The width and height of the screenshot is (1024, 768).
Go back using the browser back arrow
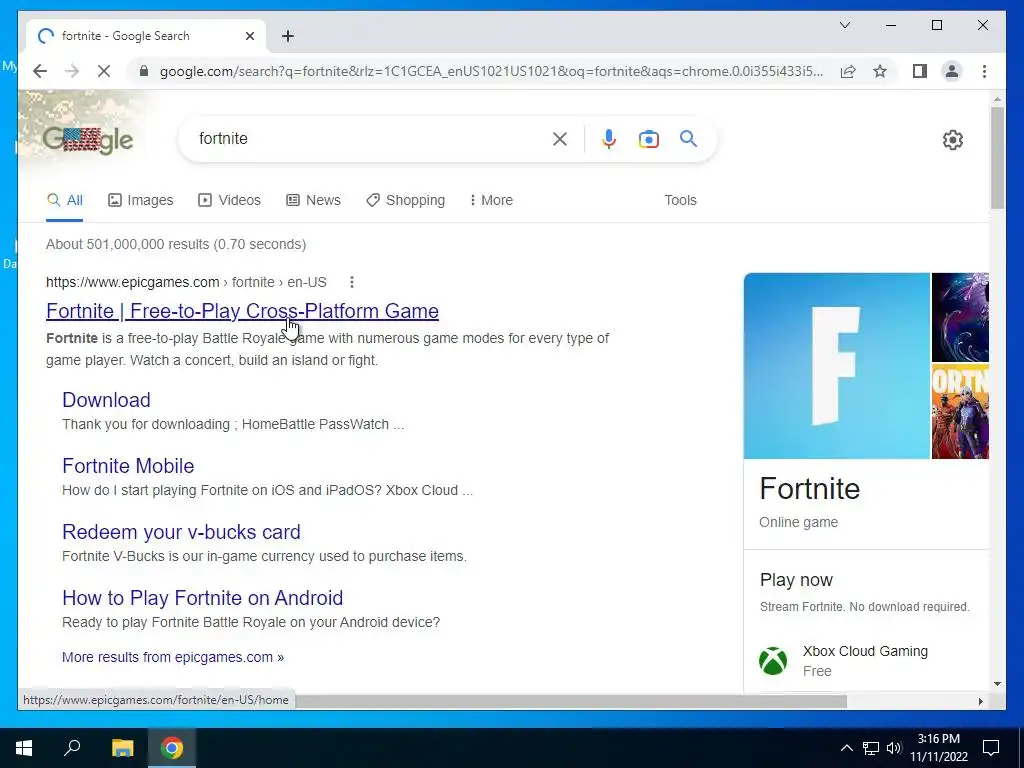click(40, 71)
